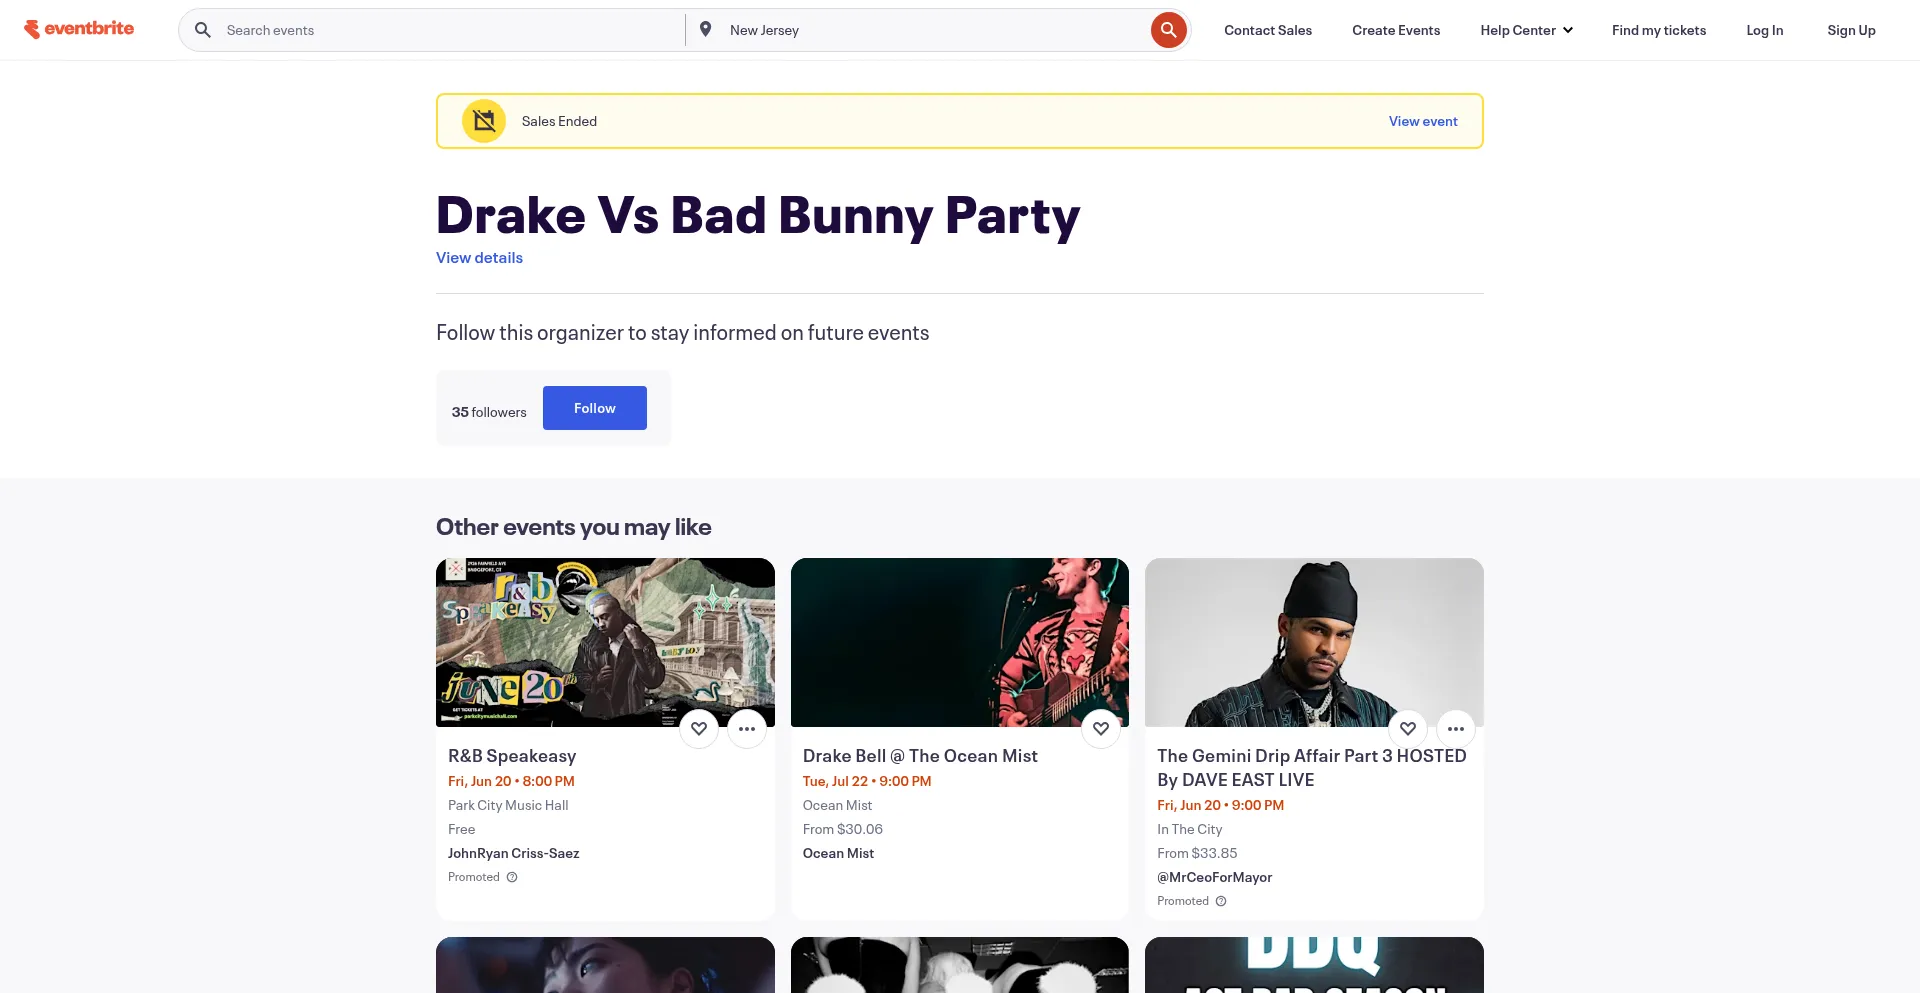Like the R&B Speakeasy event
This screenshot has height=993, width=1920.
[699, 729]
